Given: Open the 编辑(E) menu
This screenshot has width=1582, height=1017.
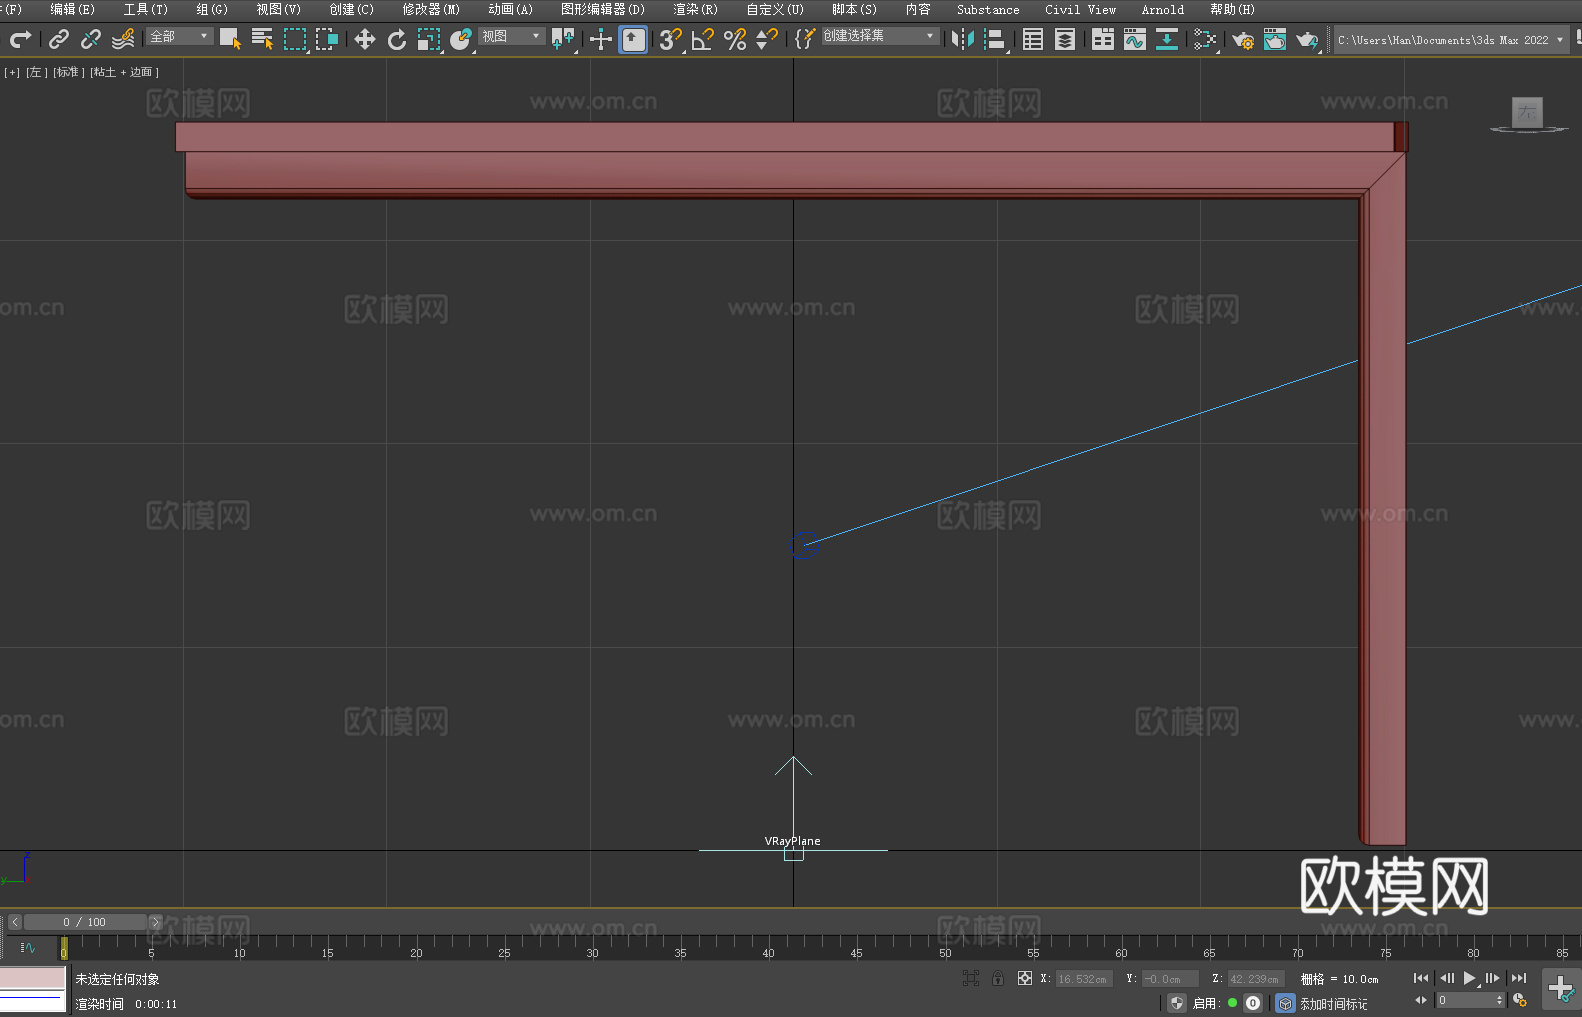Looking at the screenshot, I should [x=72, y=9].
